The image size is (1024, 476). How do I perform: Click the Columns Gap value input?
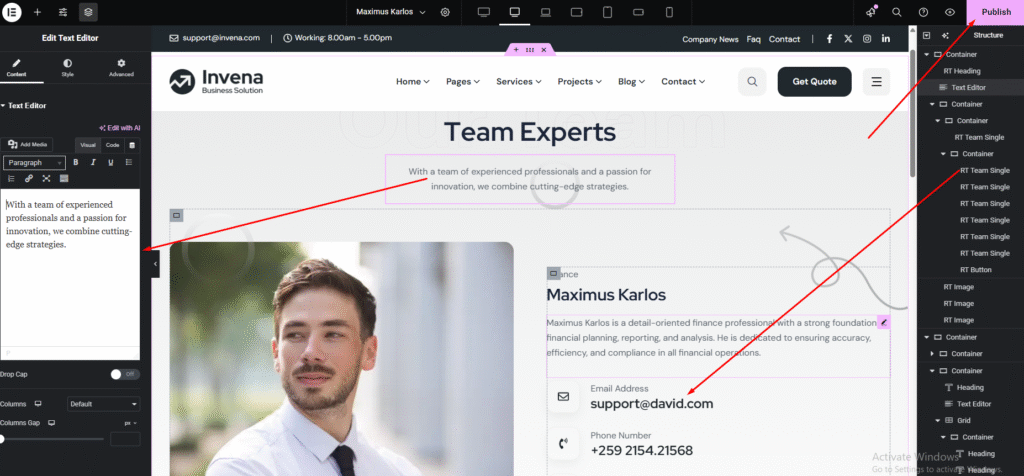[125, 439]
